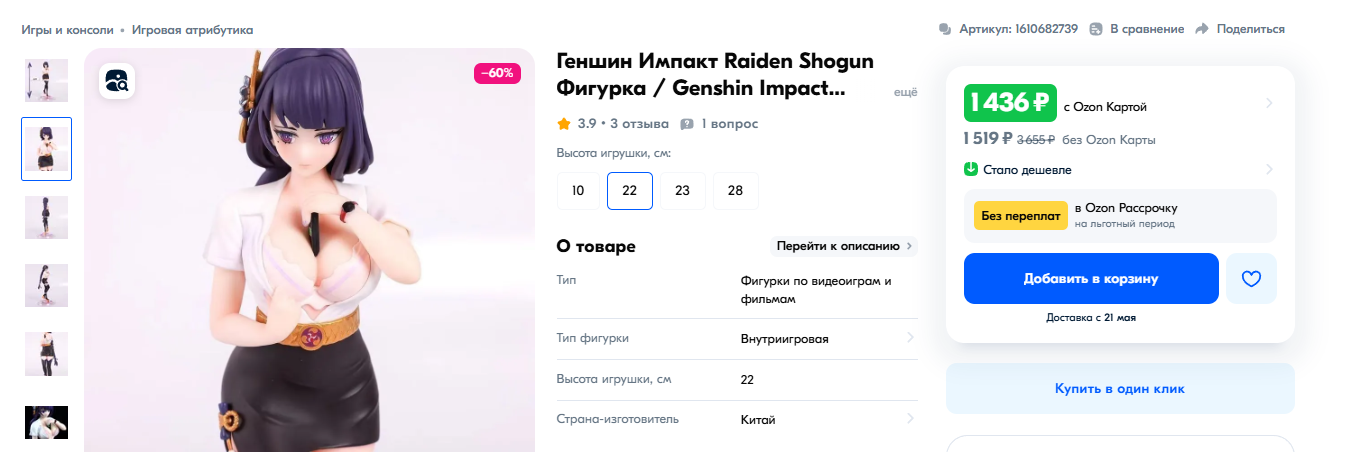Select the fifth thumbnail of figure

coord(46,353)
